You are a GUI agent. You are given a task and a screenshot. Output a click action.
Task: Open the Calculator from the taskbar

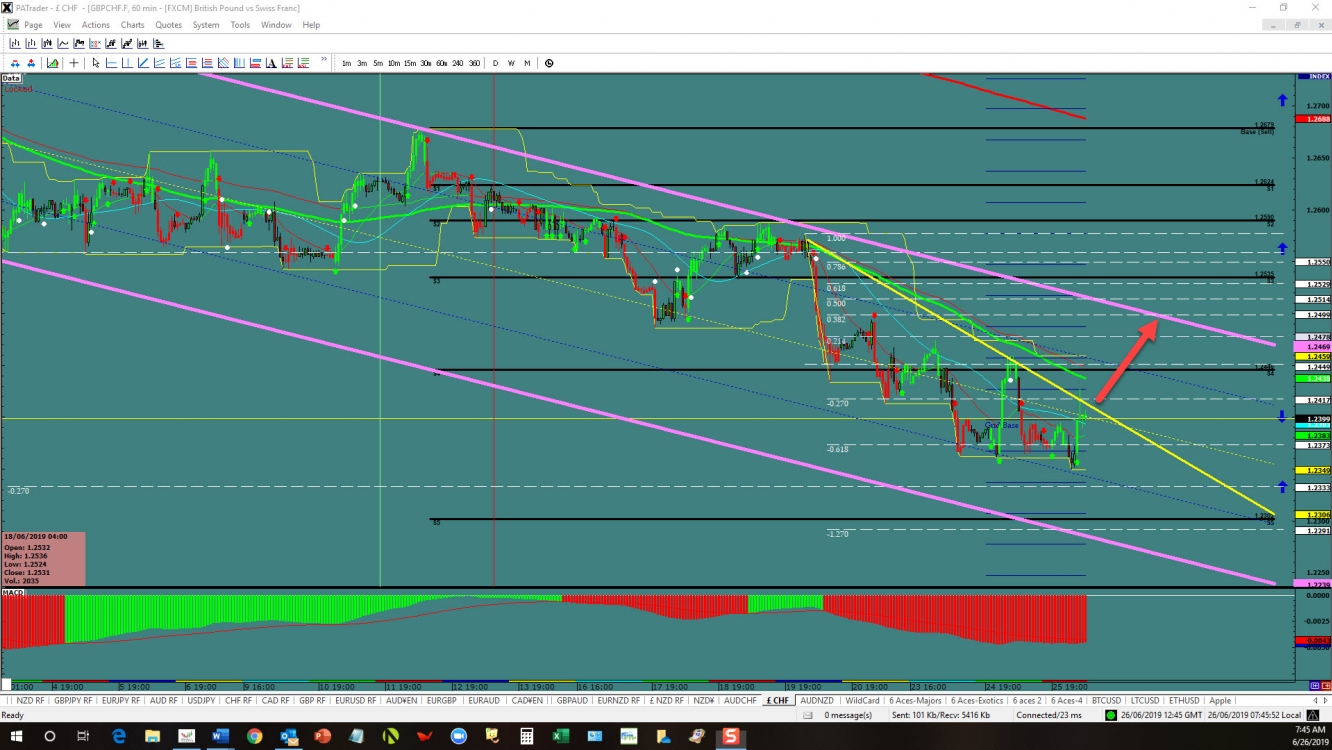tap(527, 736)
